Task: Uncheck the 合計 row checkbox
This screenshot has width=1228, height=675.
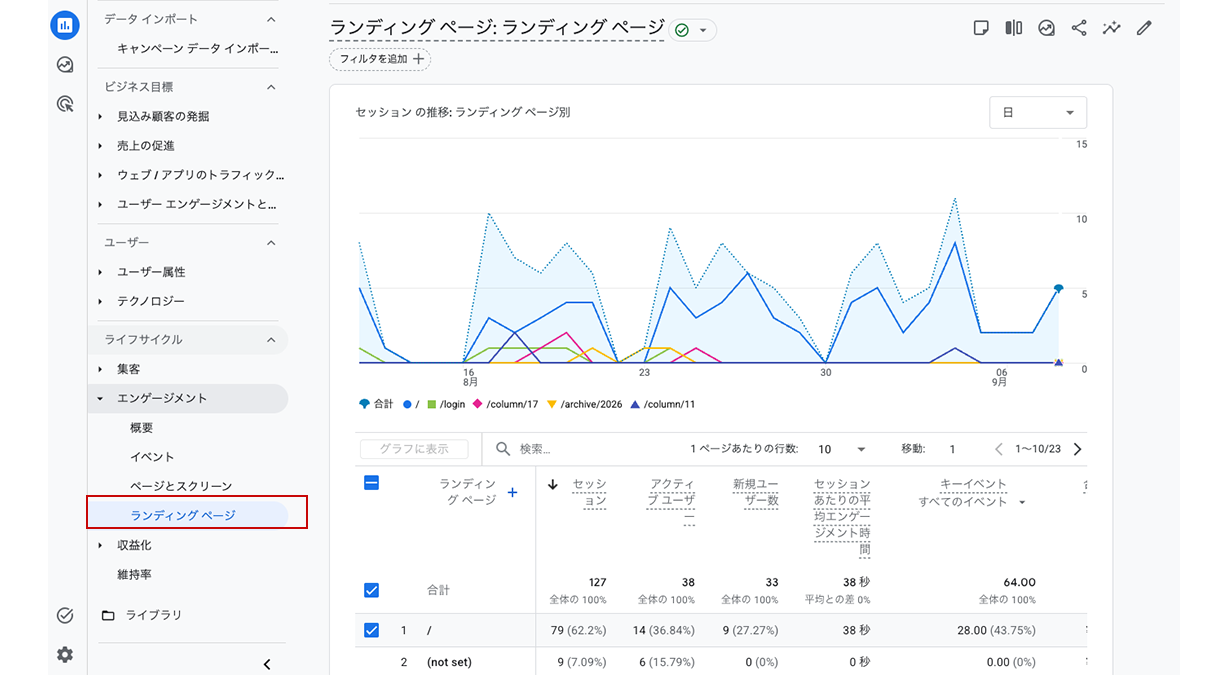Action: 371,590
